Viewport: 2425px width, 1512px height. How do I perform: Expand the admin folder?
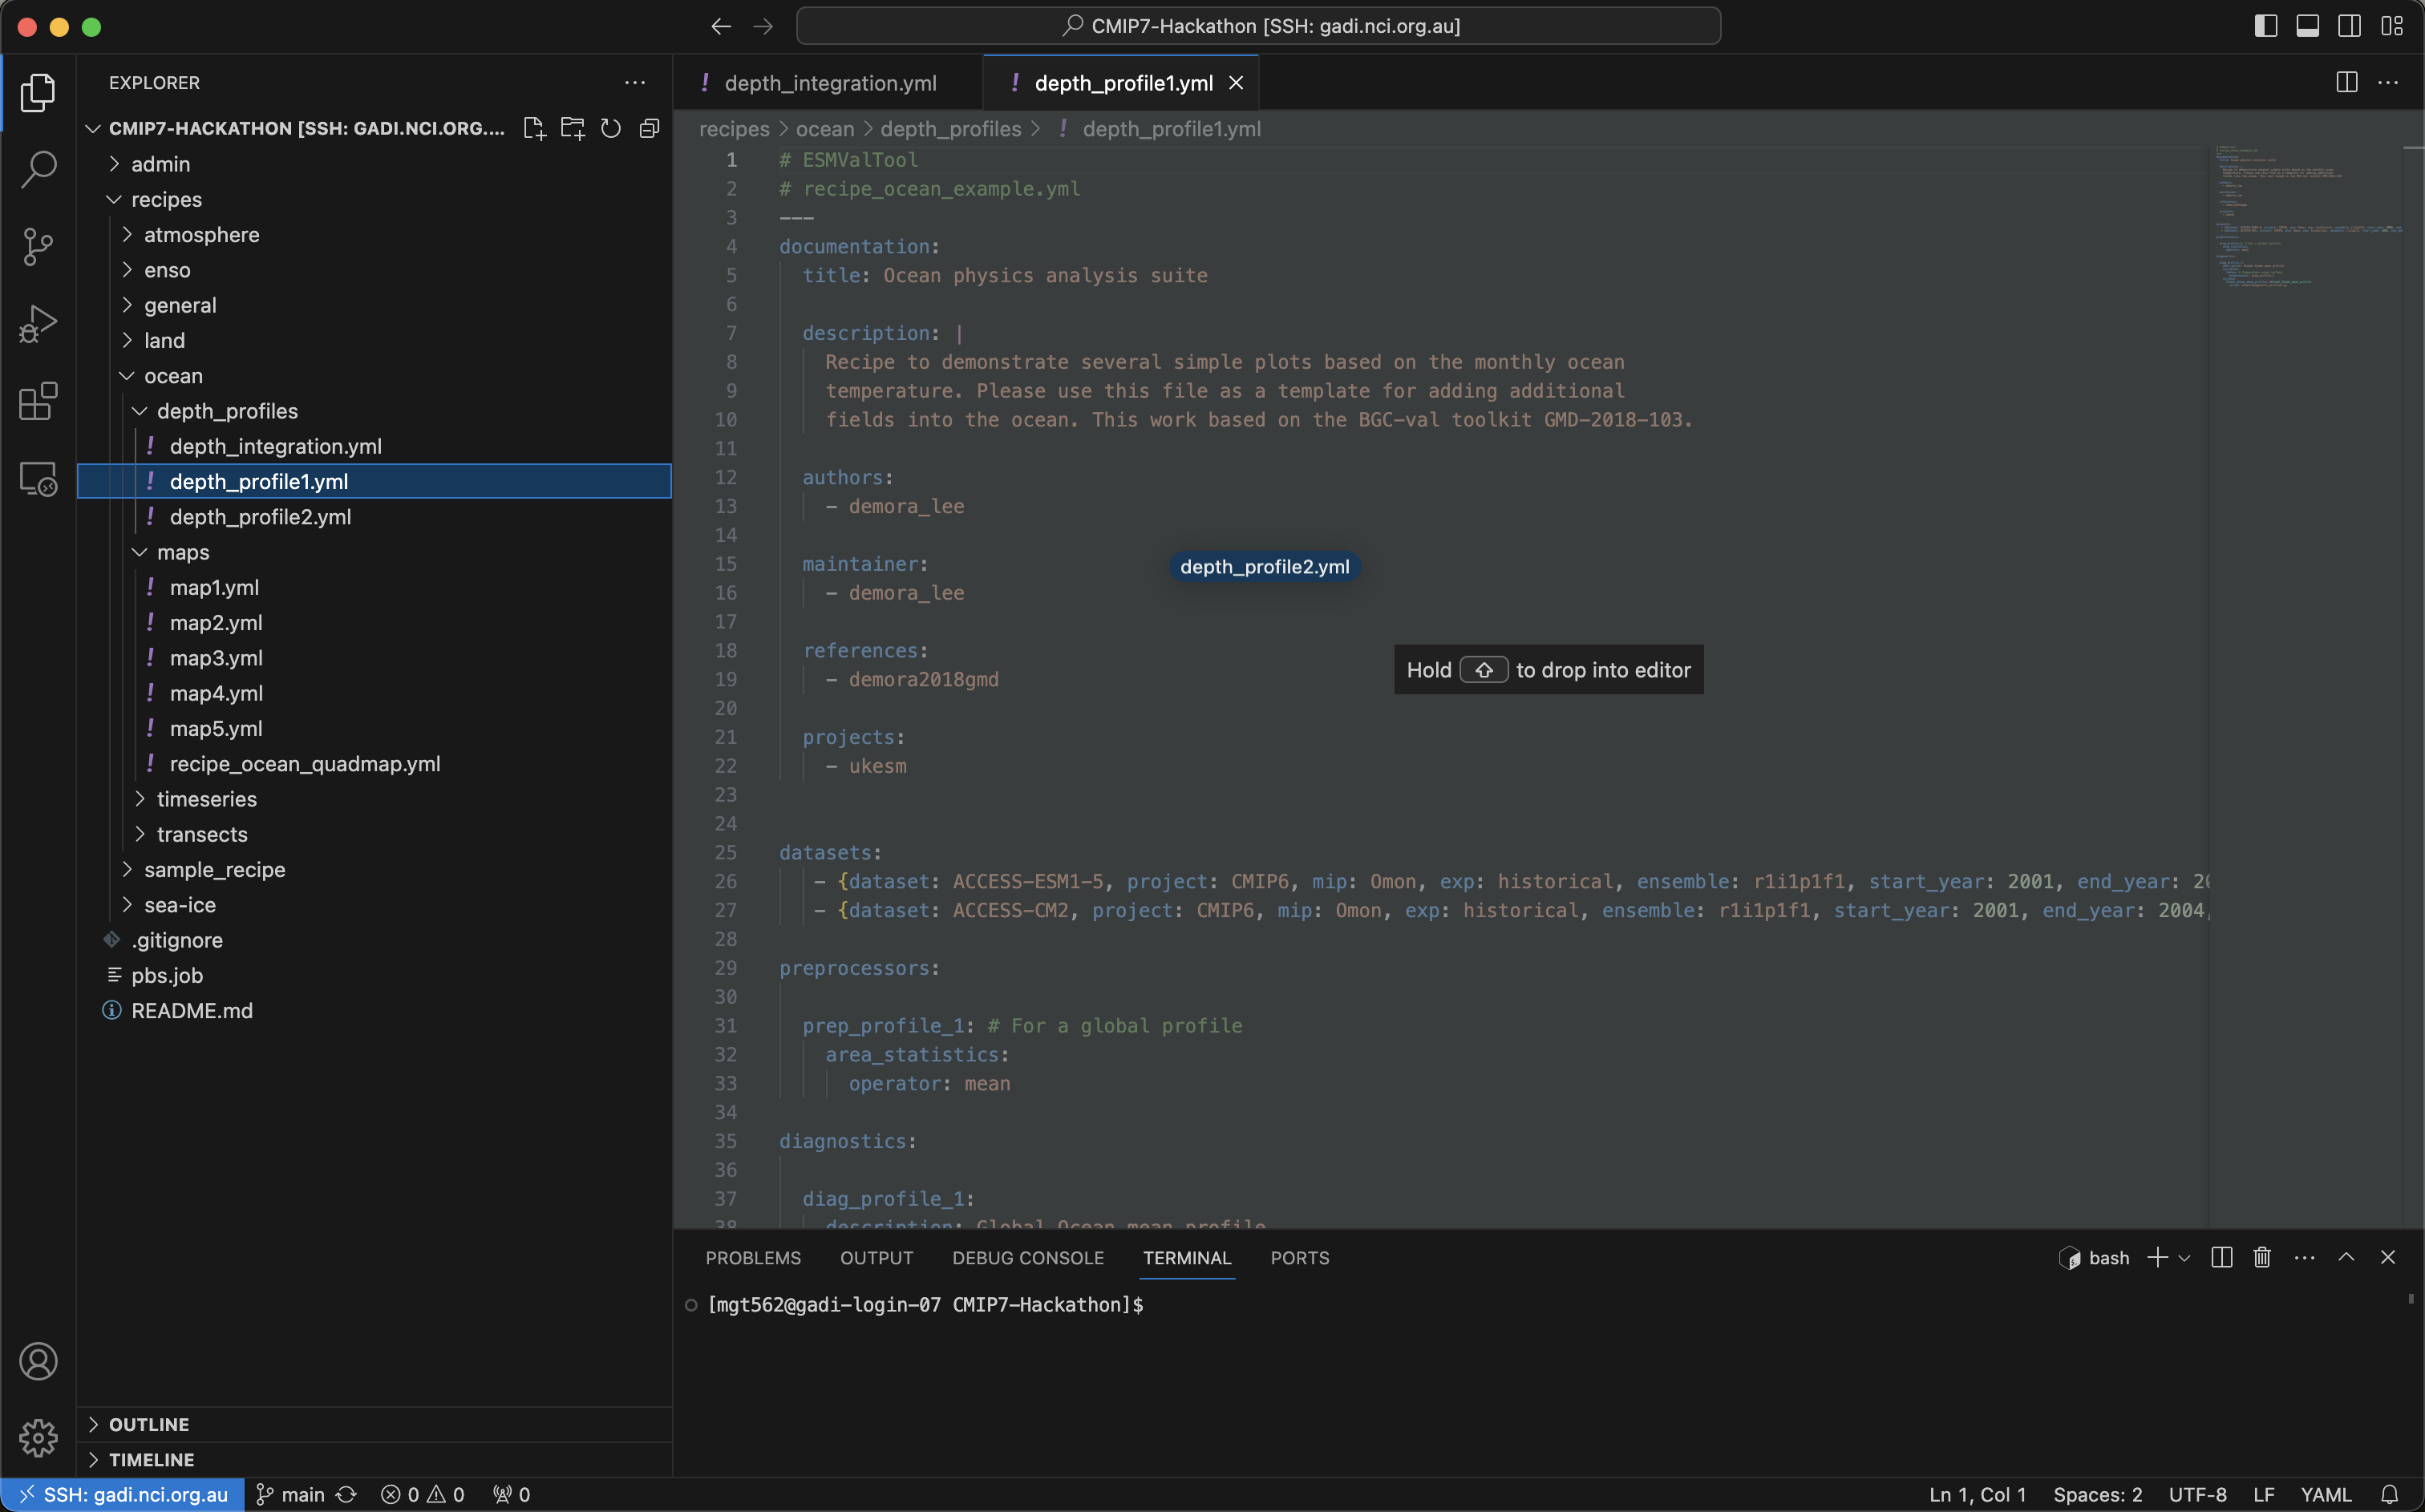click(x=374, y=164)
